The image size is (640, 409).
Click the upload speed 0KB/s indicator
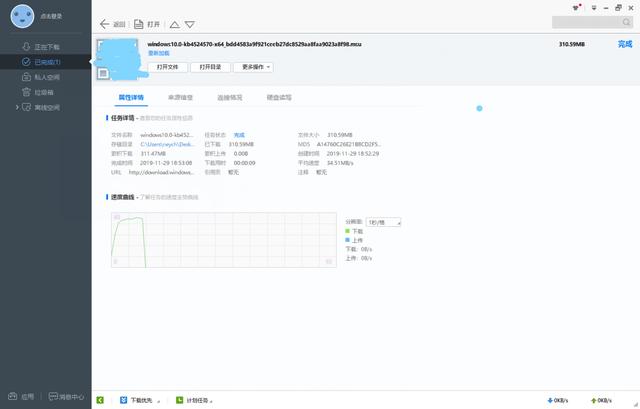[601, 400]
